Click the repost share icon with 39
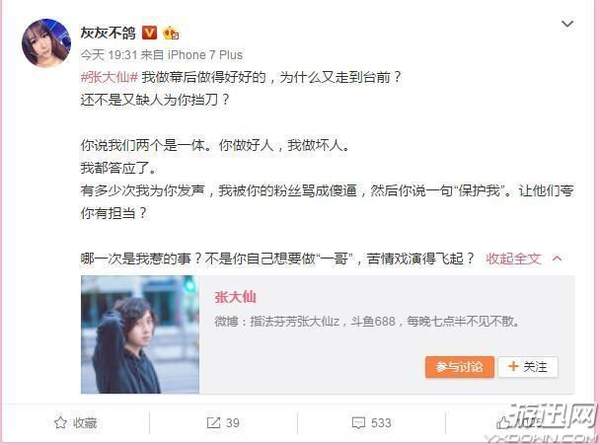600x445 pixels. [213, 423]
